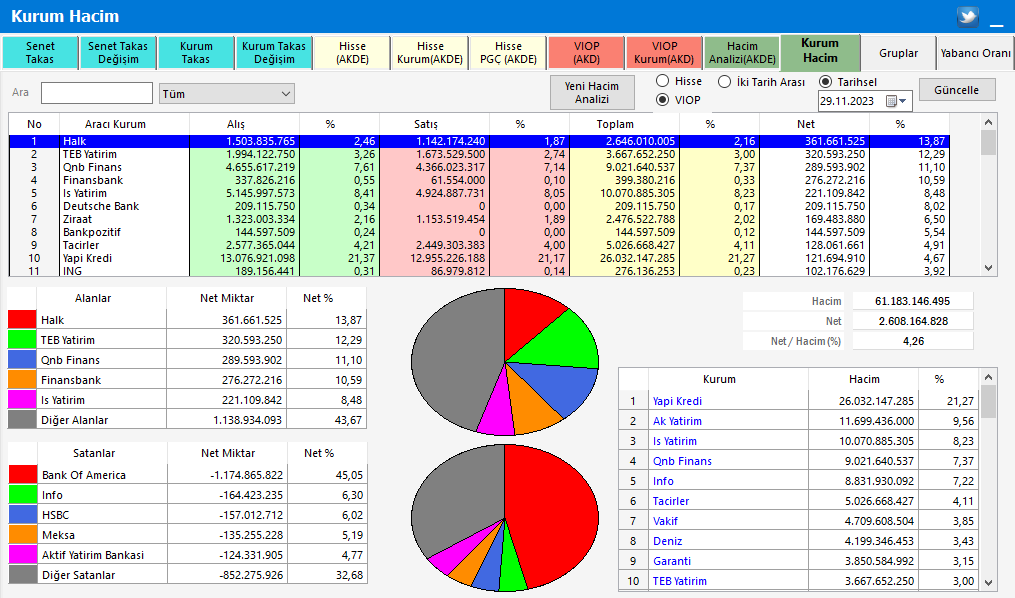This screenshot has height=598, width=1015.
Task: Open the Info link in Kurum list
Action: (x=663, y=482)
